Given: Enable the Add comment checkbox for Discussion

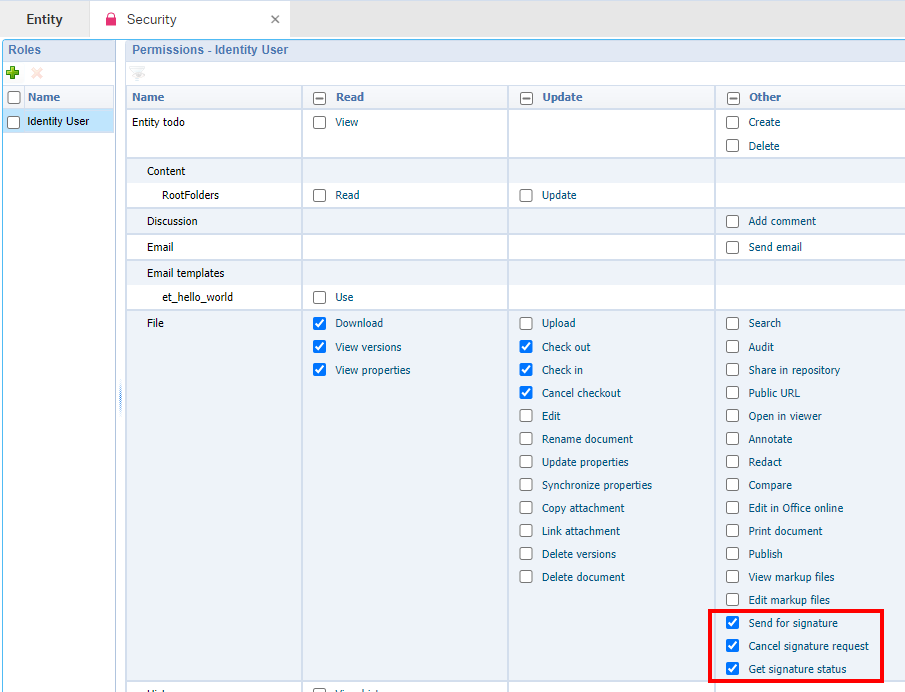Looking at the screenshot, I should tap(733, 222).
